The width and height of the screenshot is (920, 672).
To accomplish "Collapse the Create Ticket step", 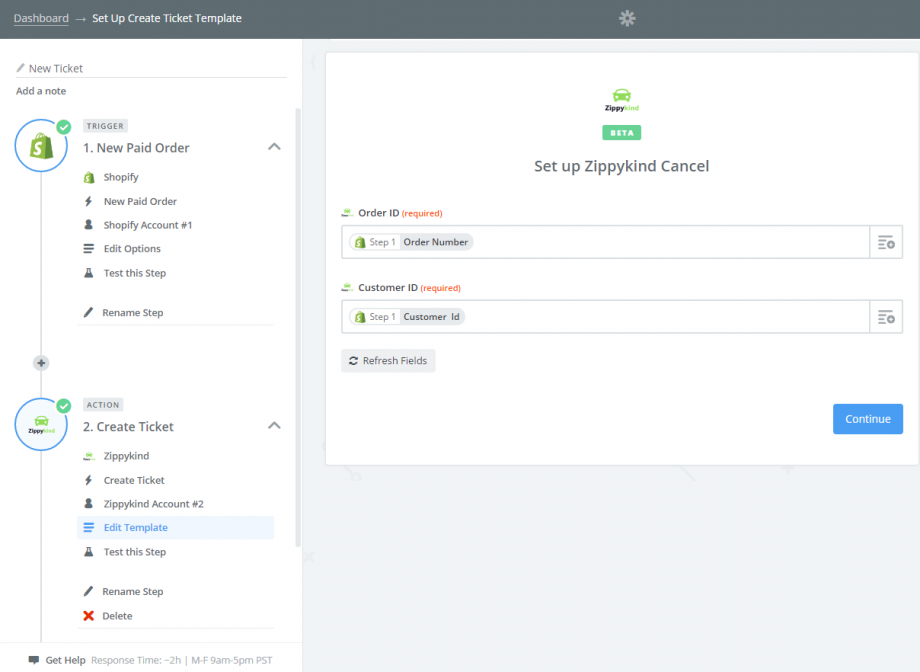I will coord(274,426).
